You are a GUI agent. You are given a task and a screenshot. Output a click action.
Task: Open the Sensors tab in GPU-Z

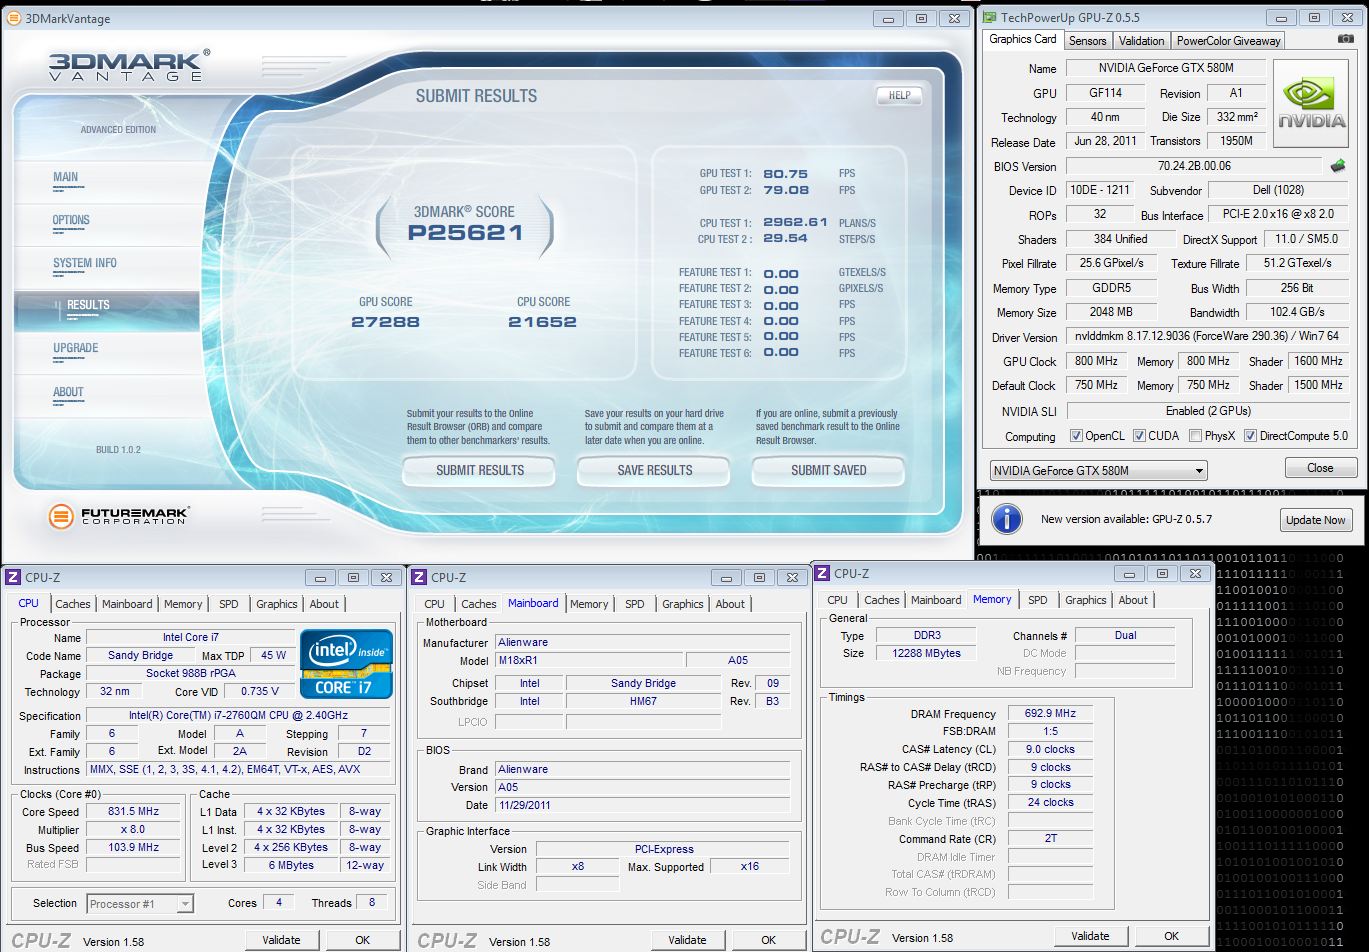click(1087, 41)
